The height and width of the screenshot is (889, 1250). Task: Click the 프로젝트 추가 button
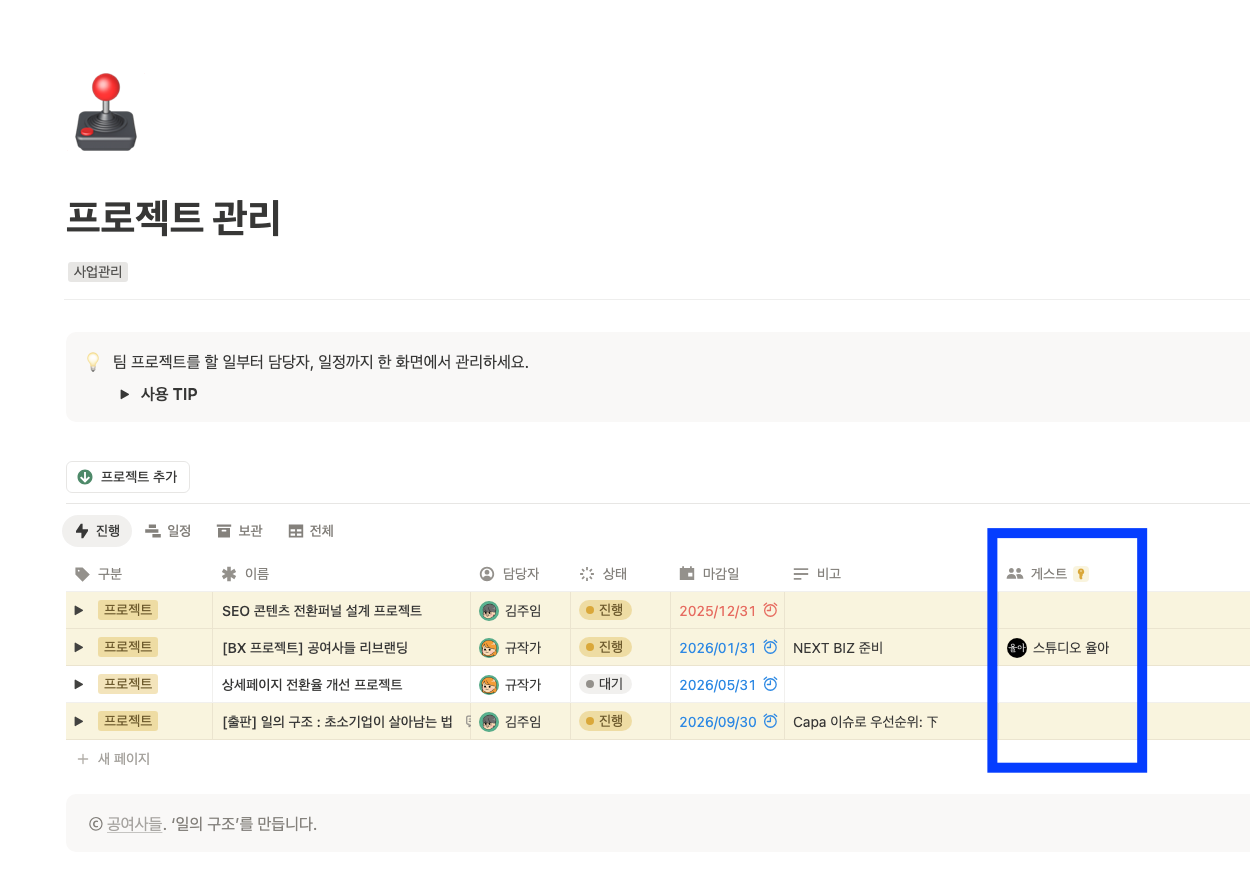(128, 477)
